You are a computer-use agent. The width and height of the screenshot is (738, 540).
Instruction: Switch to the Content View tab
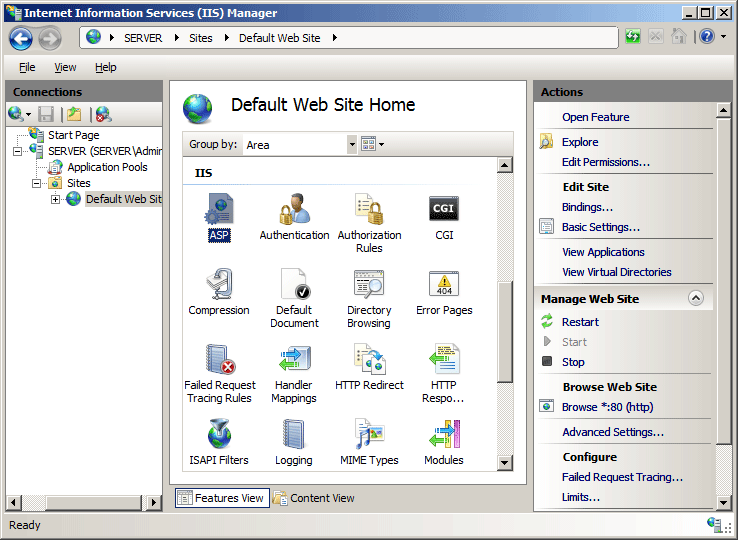point(314,498)
